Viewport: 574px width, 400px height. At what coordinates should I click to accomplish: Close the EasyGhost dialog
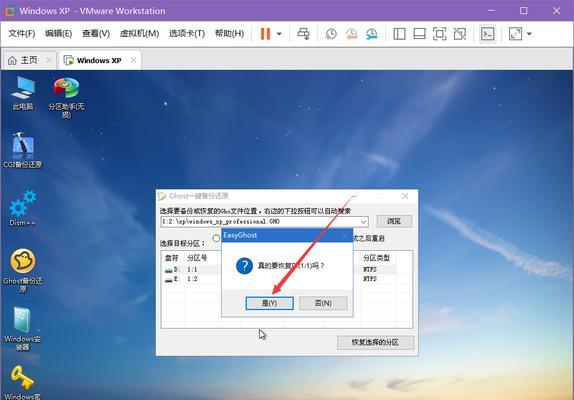click(344, 235)
